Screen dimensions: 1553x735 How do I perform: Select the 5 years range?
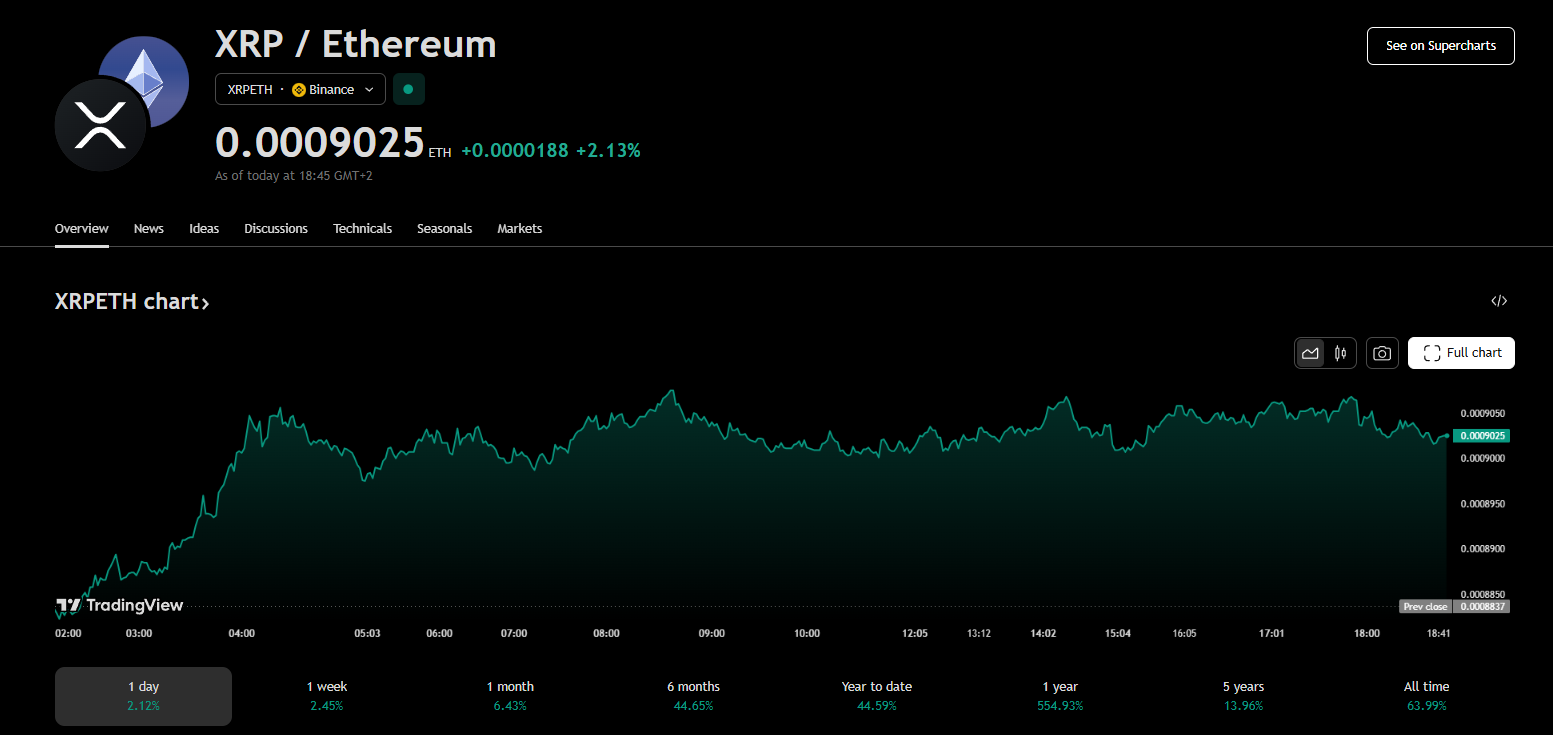click(1243, 696)
